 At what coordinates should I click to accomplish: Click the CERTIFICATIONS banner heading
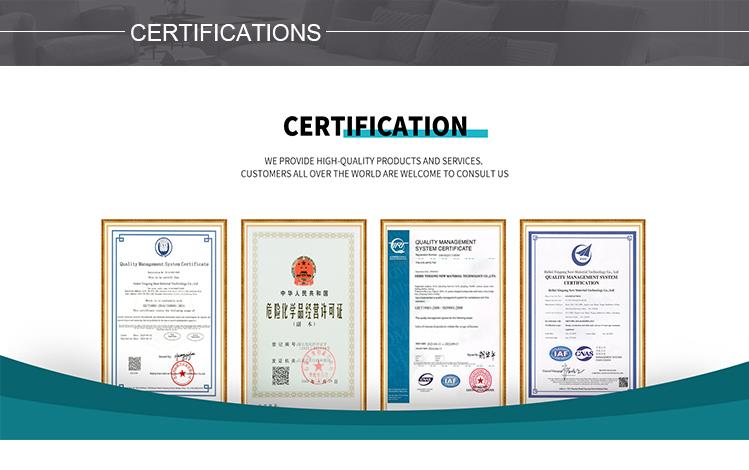tap(225, 32)
